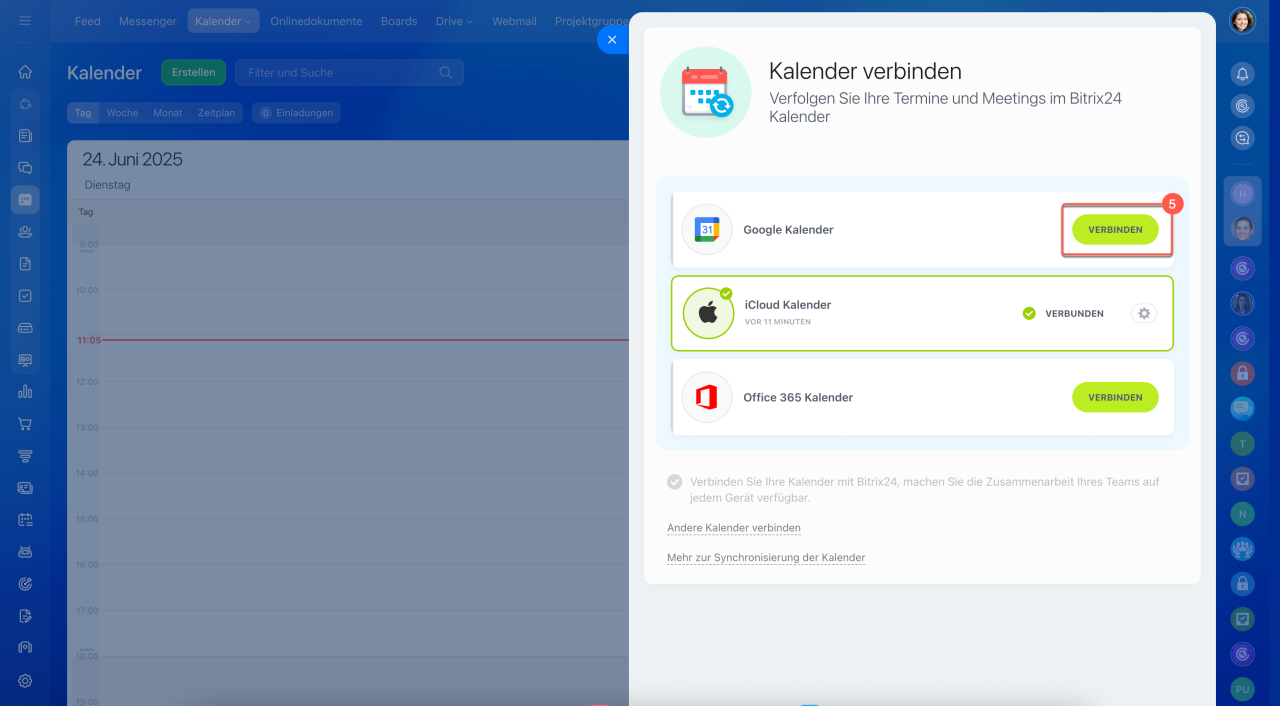This screenshot has width=1280, height=706.
Task: Open the settings gear in left sidebar
Action: (x=25, y=681)
